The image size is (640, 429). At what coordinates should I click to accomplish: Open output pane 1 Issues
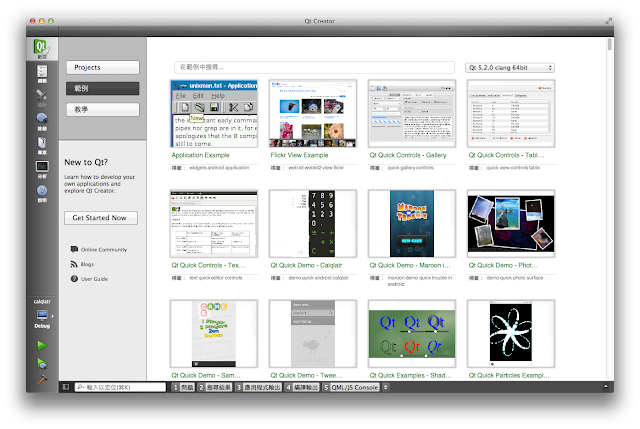tap(183, 387)
